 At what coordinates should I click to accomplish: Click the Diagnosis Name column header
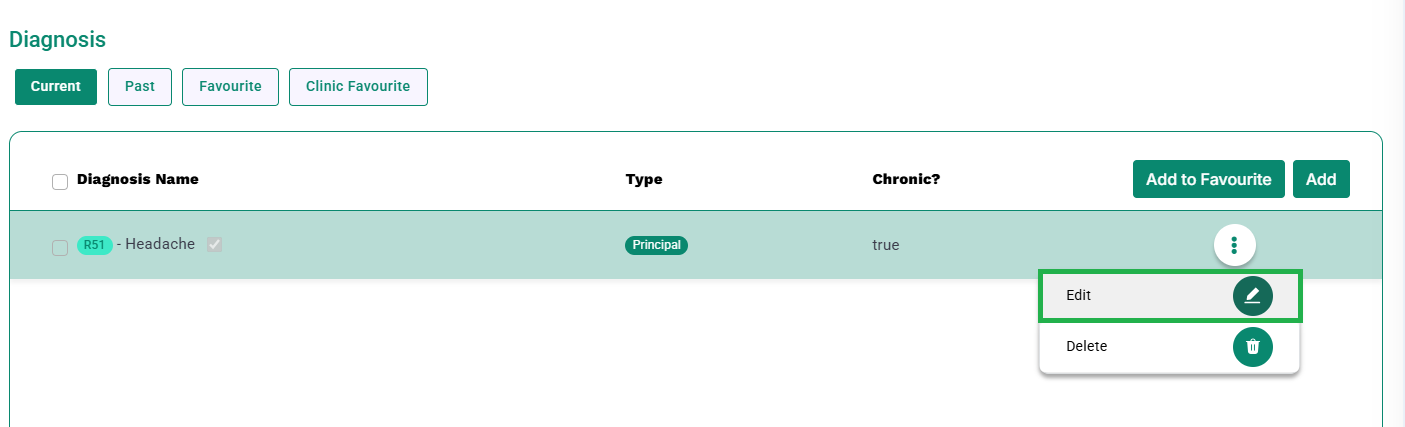[138, 180]
